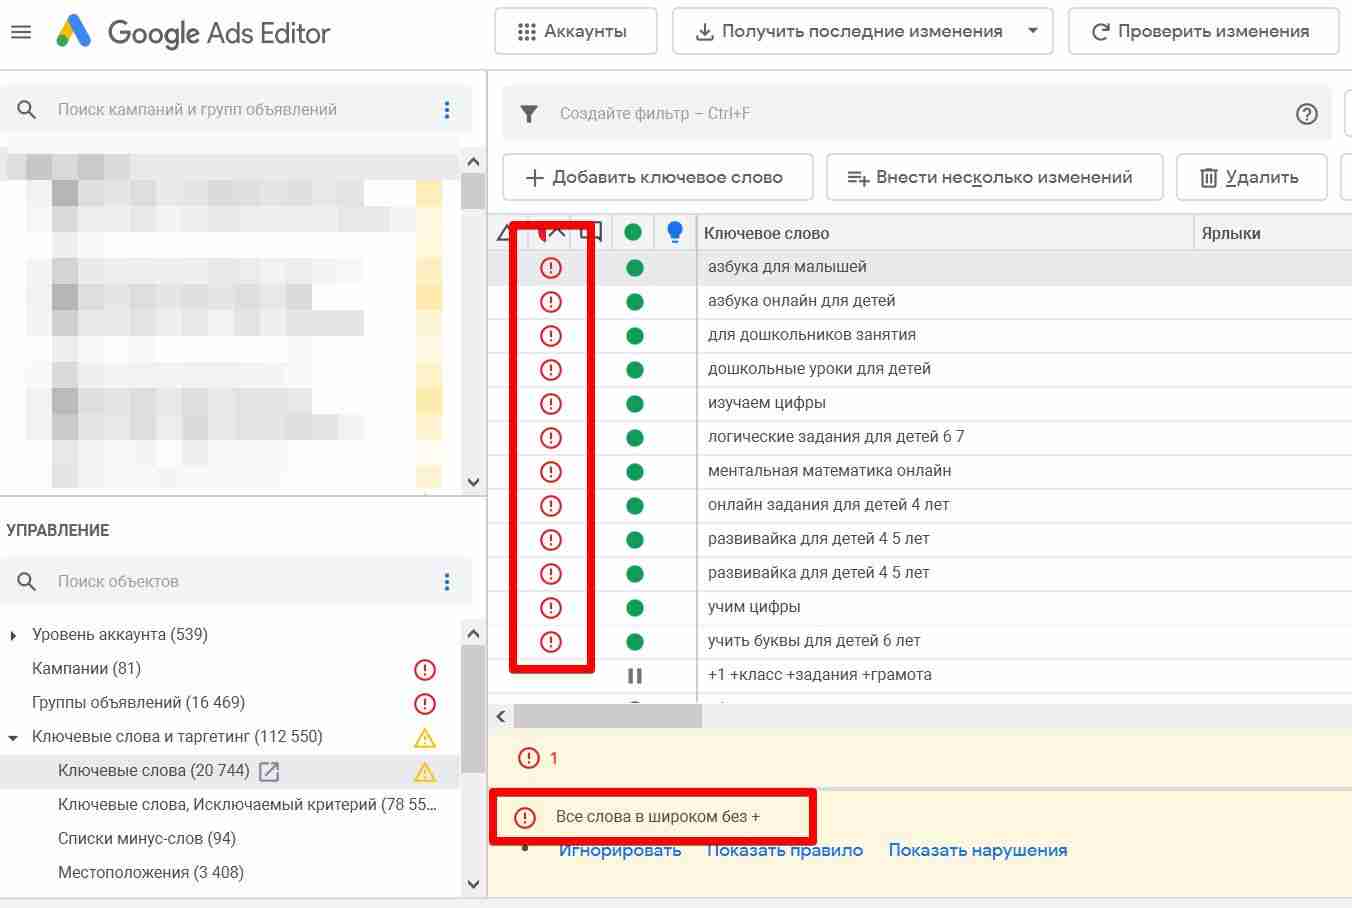Screen dimensions: 1352x908
Task: Click the lightbulb recommendations column header
Action: (675, 233)
